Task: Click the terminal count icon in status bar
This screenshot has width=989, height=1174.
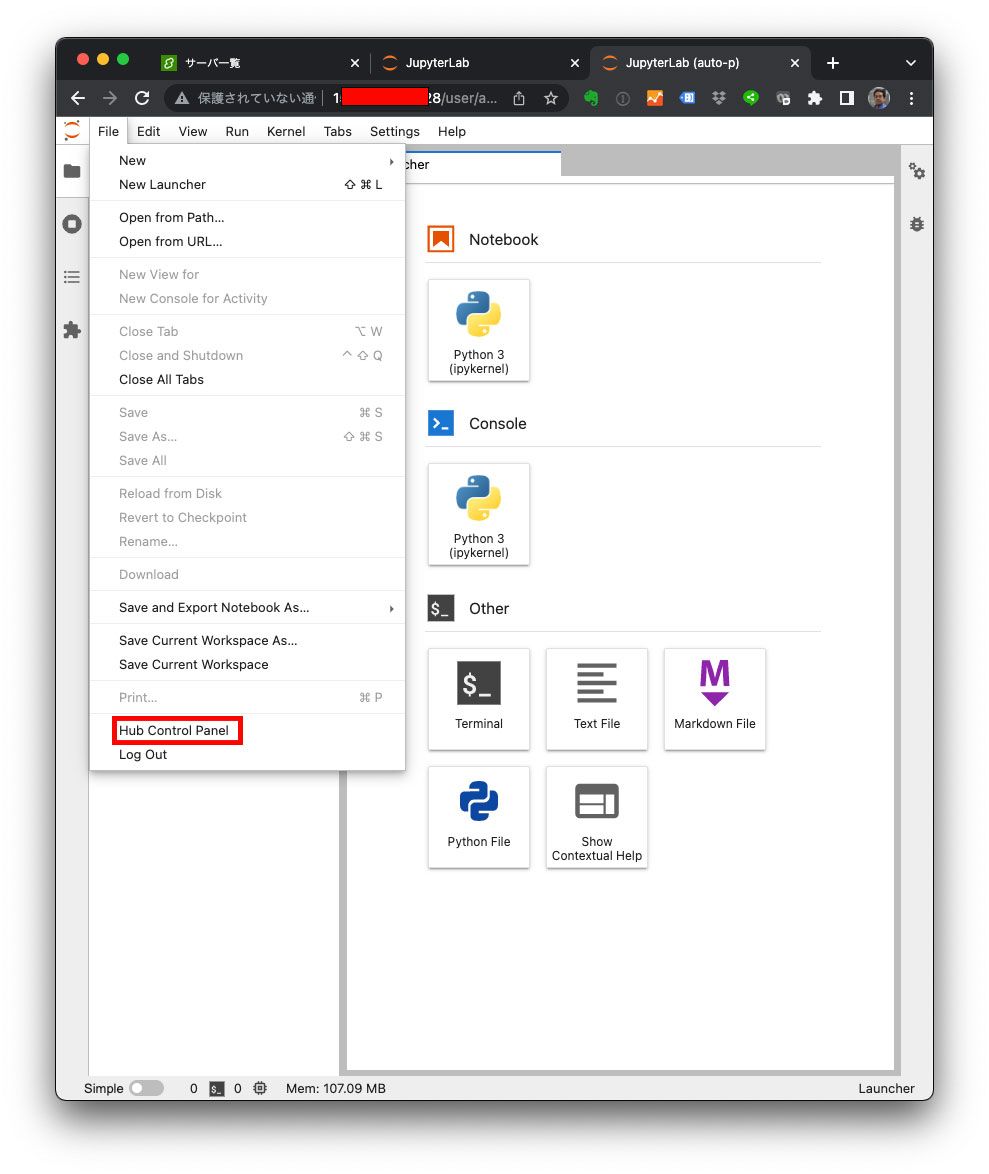Action: point(216,1089)
